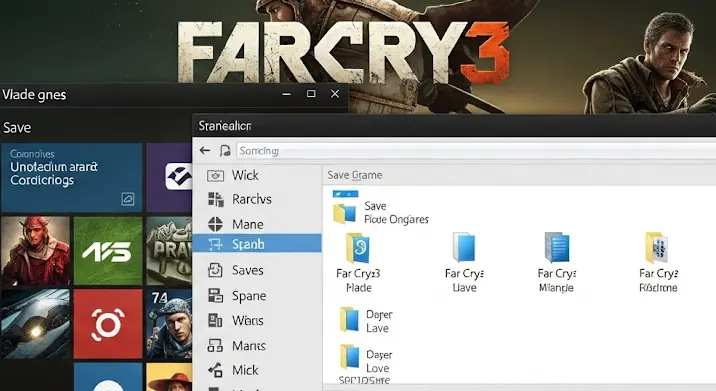Screen dimensions: 716x391
Task: Click the 'Sorncing' address field
Action: click(476, 151)
